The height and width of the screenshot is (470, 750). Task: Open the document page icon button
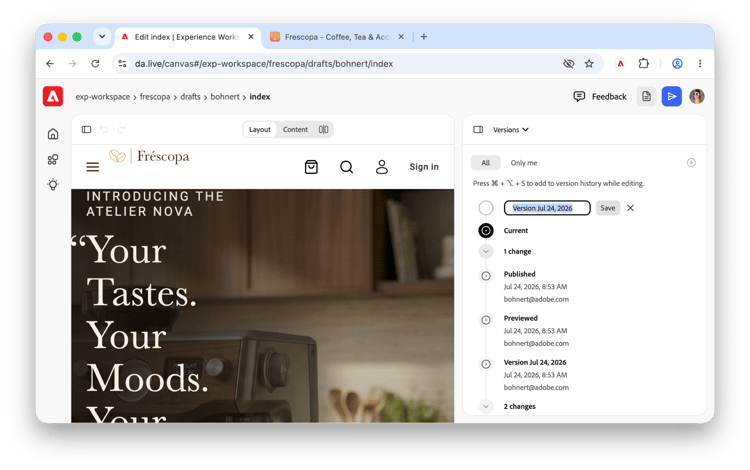(646, 97)
